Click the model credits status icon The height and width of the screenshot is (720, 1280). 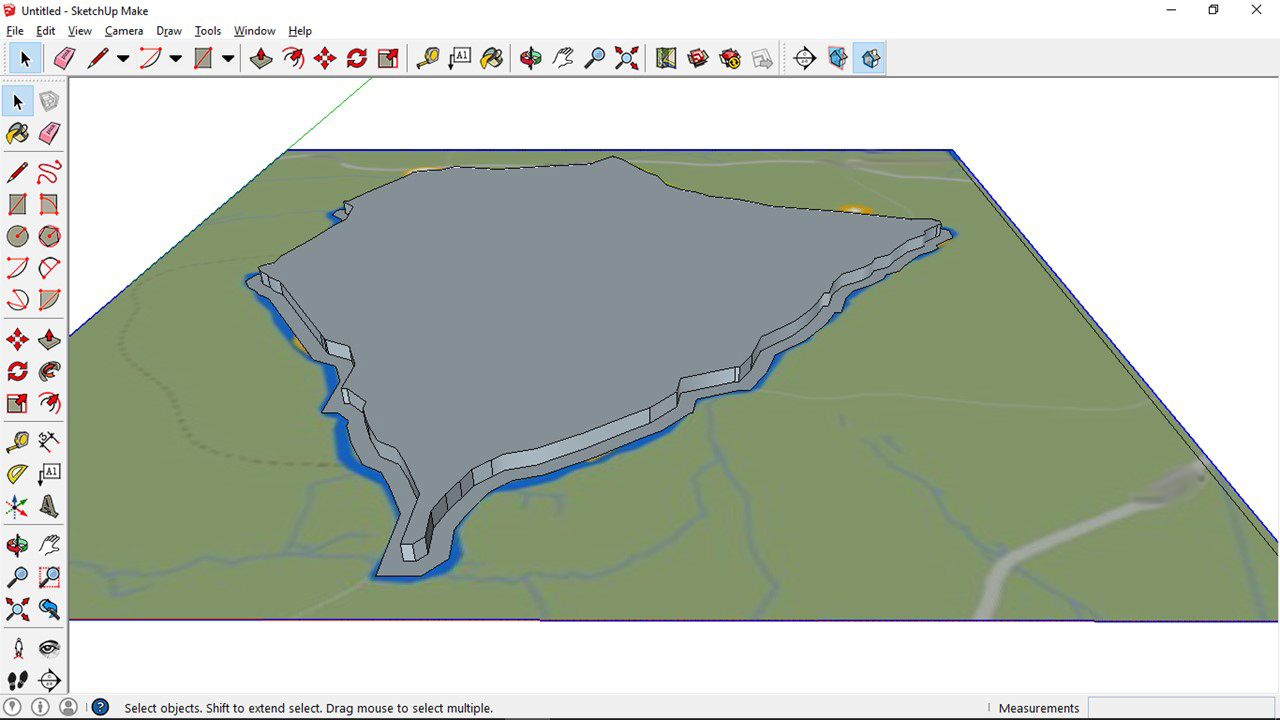click(40, 707)
